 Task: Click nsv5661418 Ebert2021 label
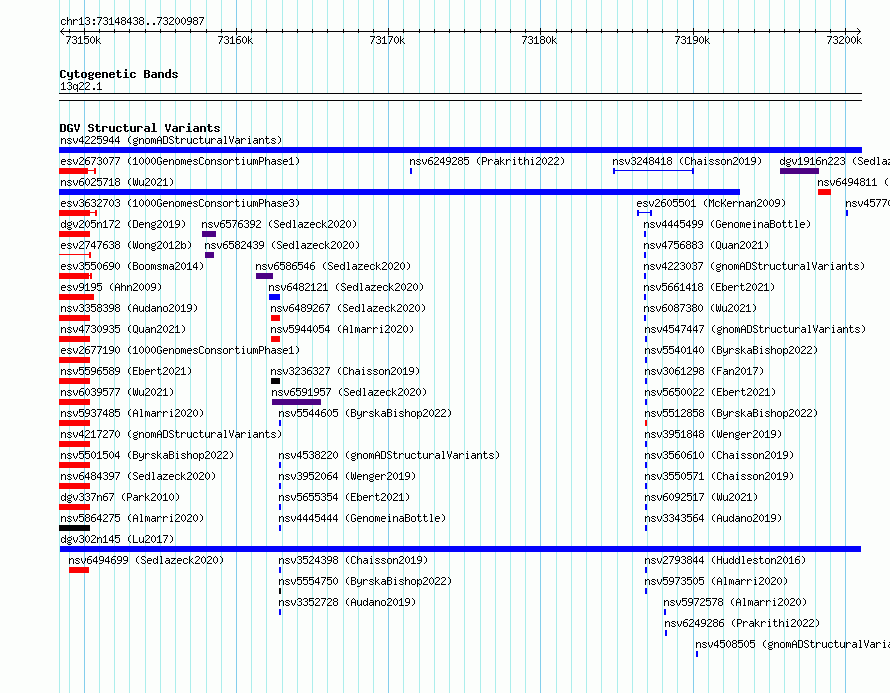[709, 287]
